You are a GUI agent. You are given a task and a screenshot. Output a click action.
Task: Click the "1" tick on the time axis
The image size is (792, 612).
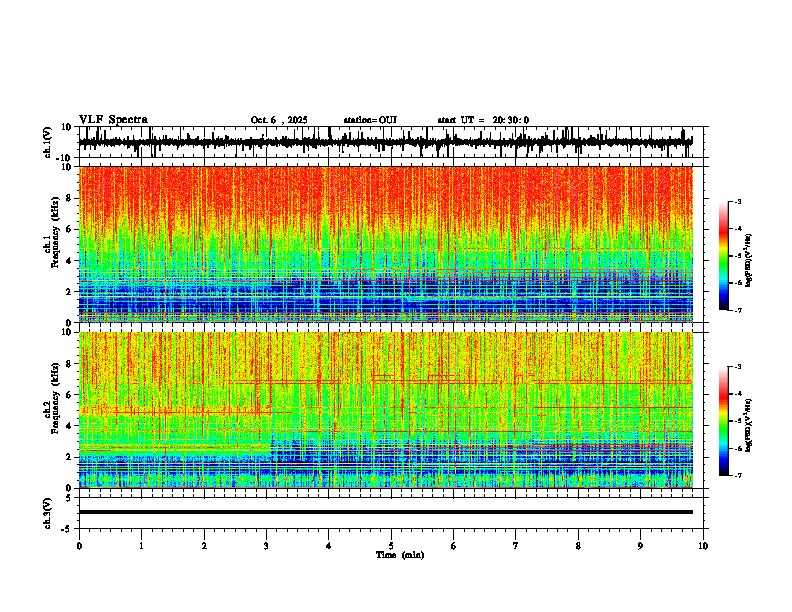(x=141, y=546)
